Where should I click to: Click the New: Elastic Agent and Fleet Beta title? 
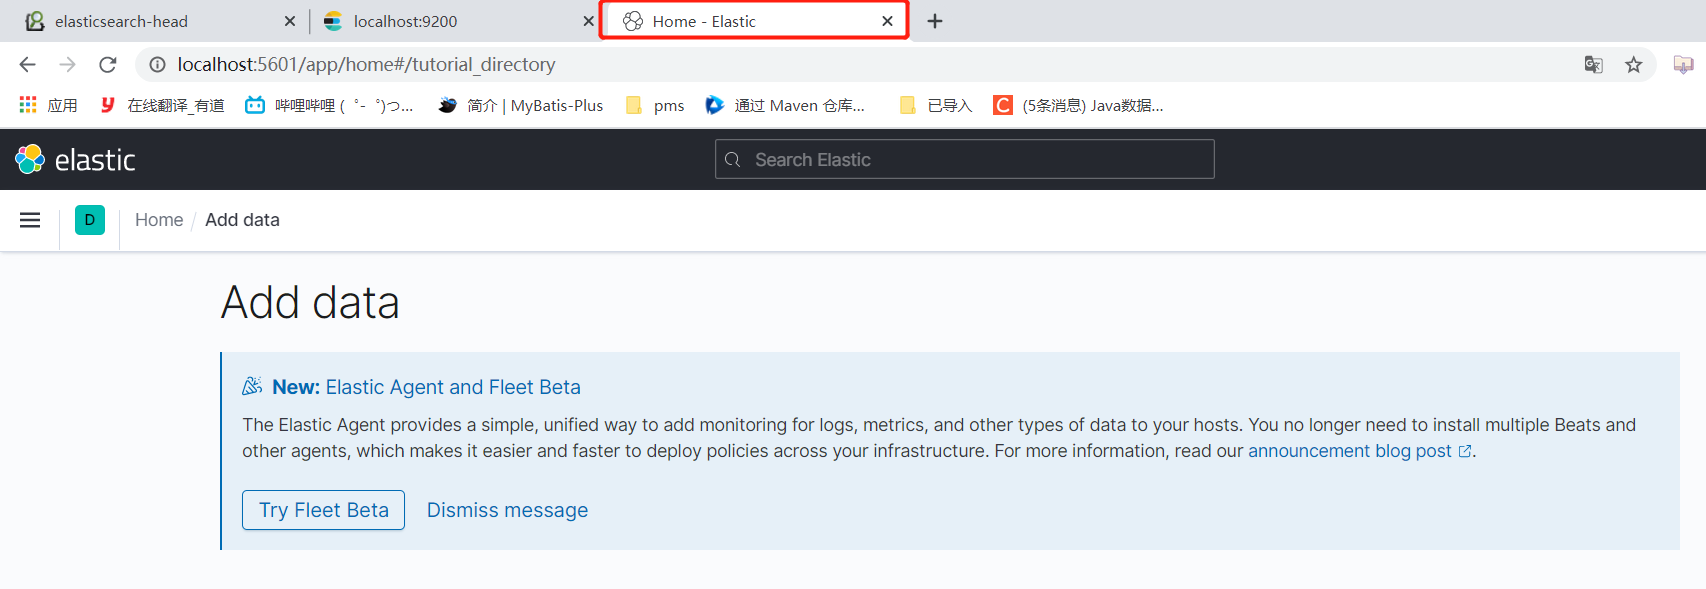pyautogui.click(x=426, y=387)
